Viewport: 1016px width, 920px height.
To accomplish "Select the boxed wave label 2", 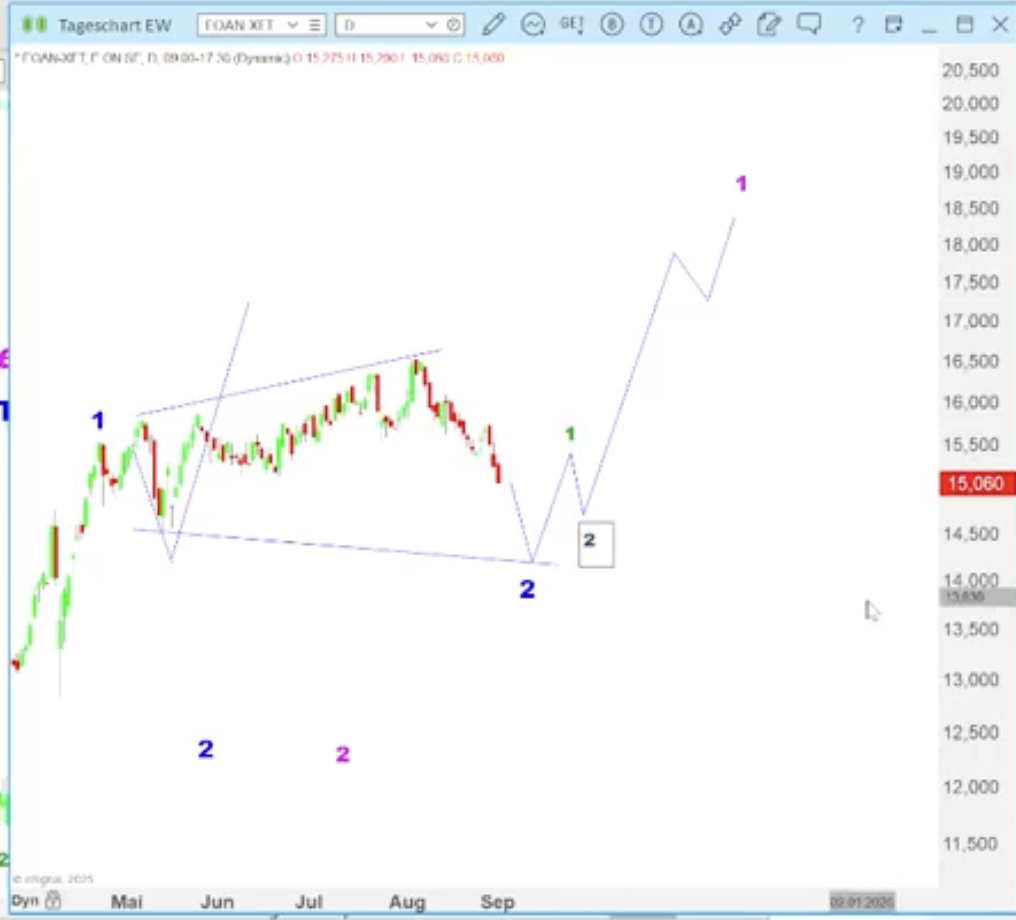I will click(595, 543).
